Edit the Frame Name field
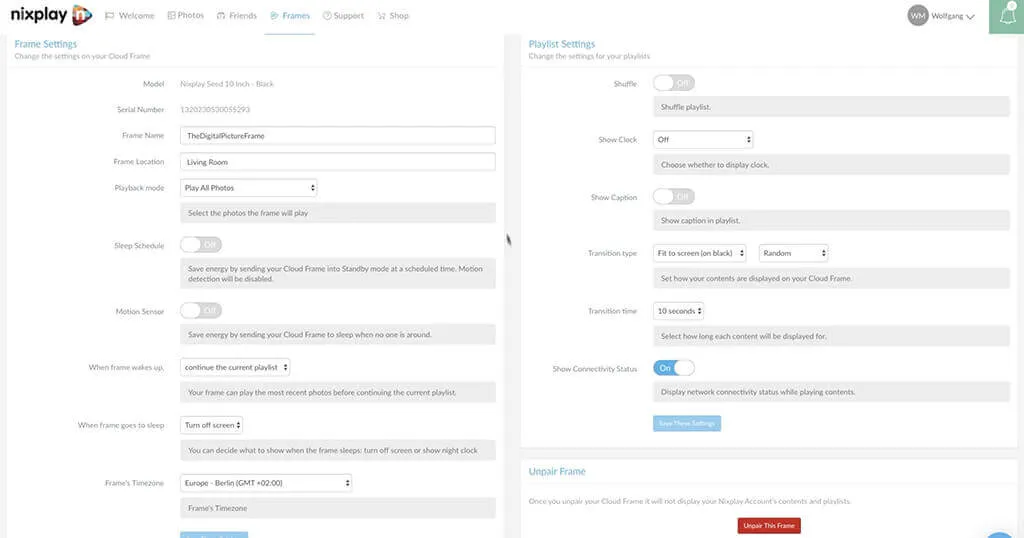The image size is (1024, 538). tap(338, 136)
